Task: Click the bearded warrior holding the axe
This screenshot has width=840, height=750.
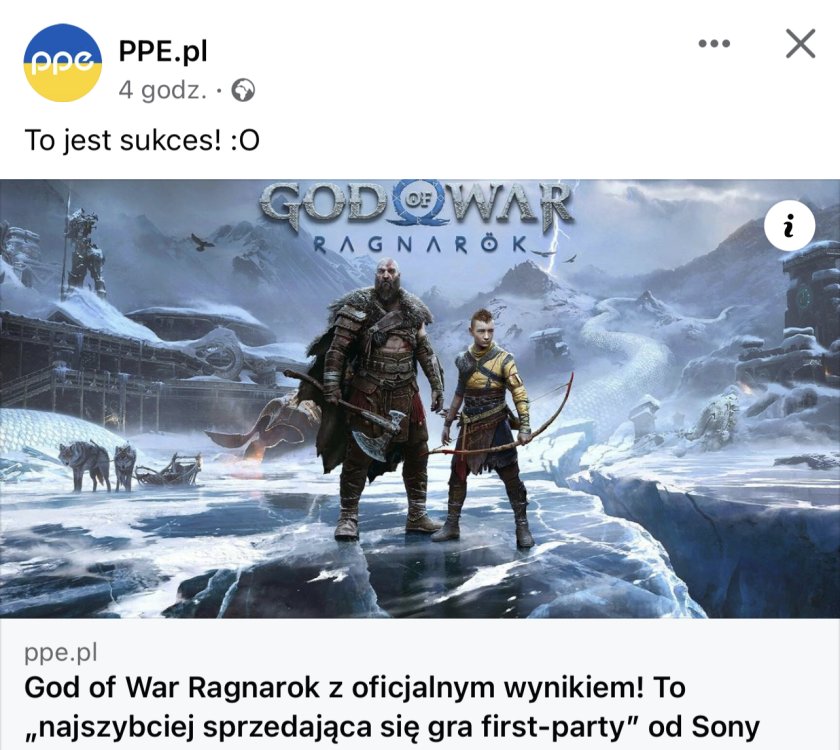Action: 377,397
